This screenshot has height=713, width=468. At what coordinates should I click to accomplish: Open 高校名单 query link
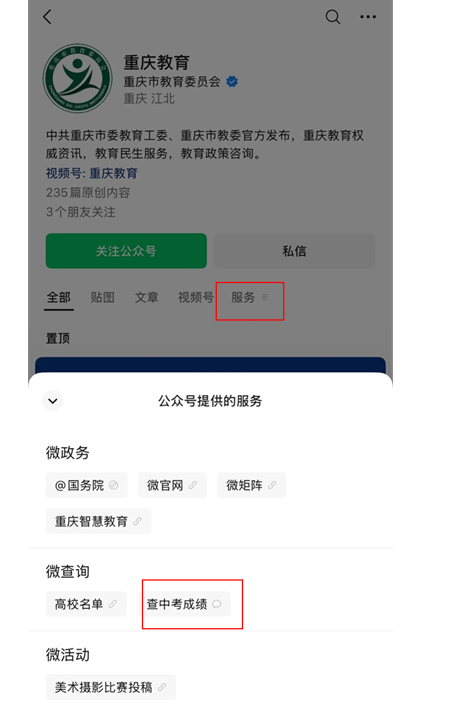click(86, 604)
